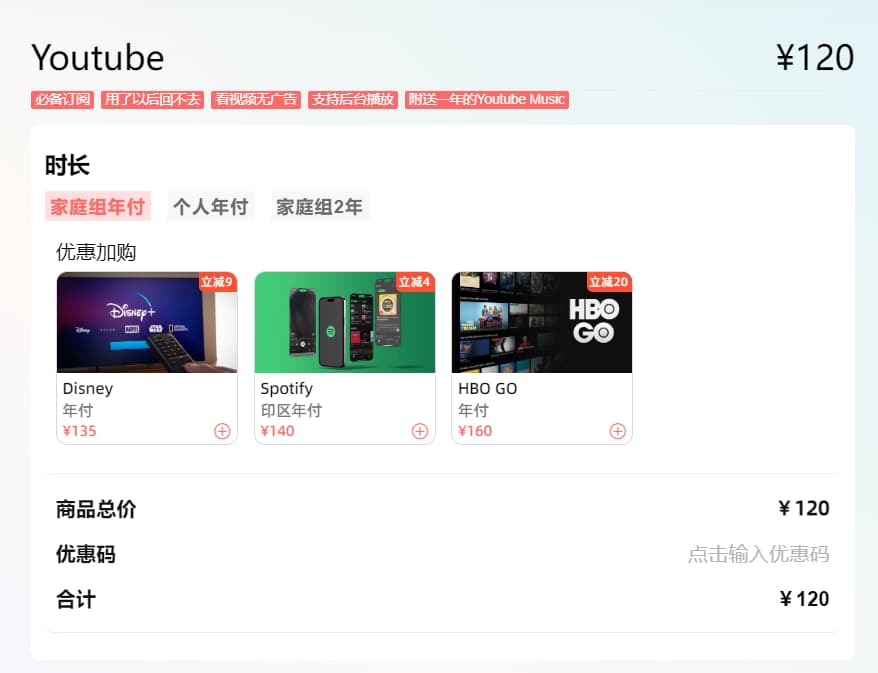Click the Youtube product title
Viewport: 878px width, 673px height.
(98, 58)
